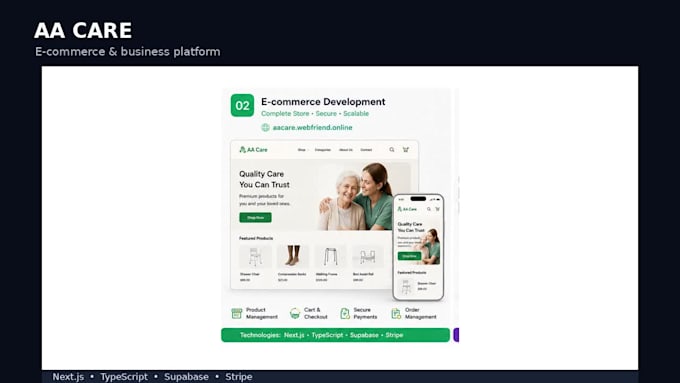Click the globe icon beside the URL
The image size is (680, 383).
(x=265, y=128)
